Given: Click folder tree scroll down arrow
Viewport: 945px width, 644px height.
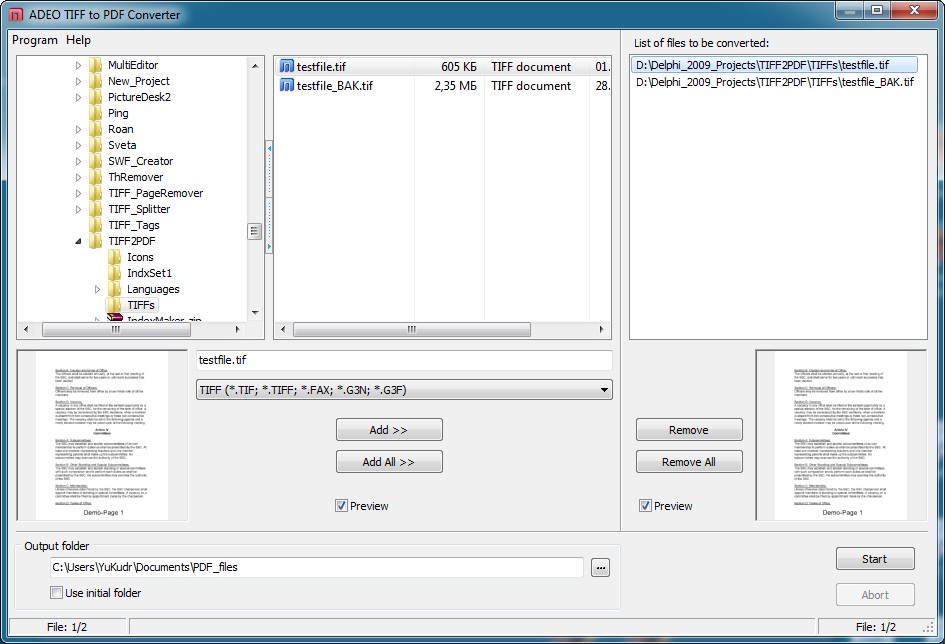Looking at the screenshot, I should coord(254,313).
